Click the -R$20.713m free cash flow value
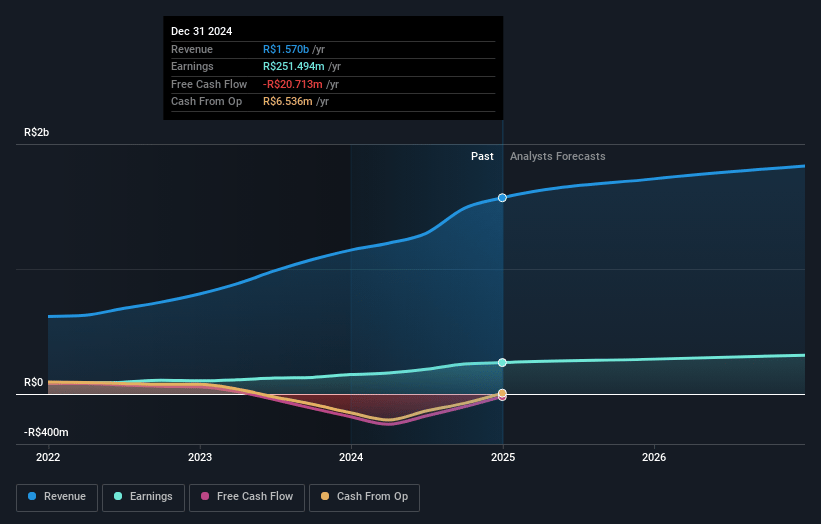 pyautogui.click(x=293, y=84)
